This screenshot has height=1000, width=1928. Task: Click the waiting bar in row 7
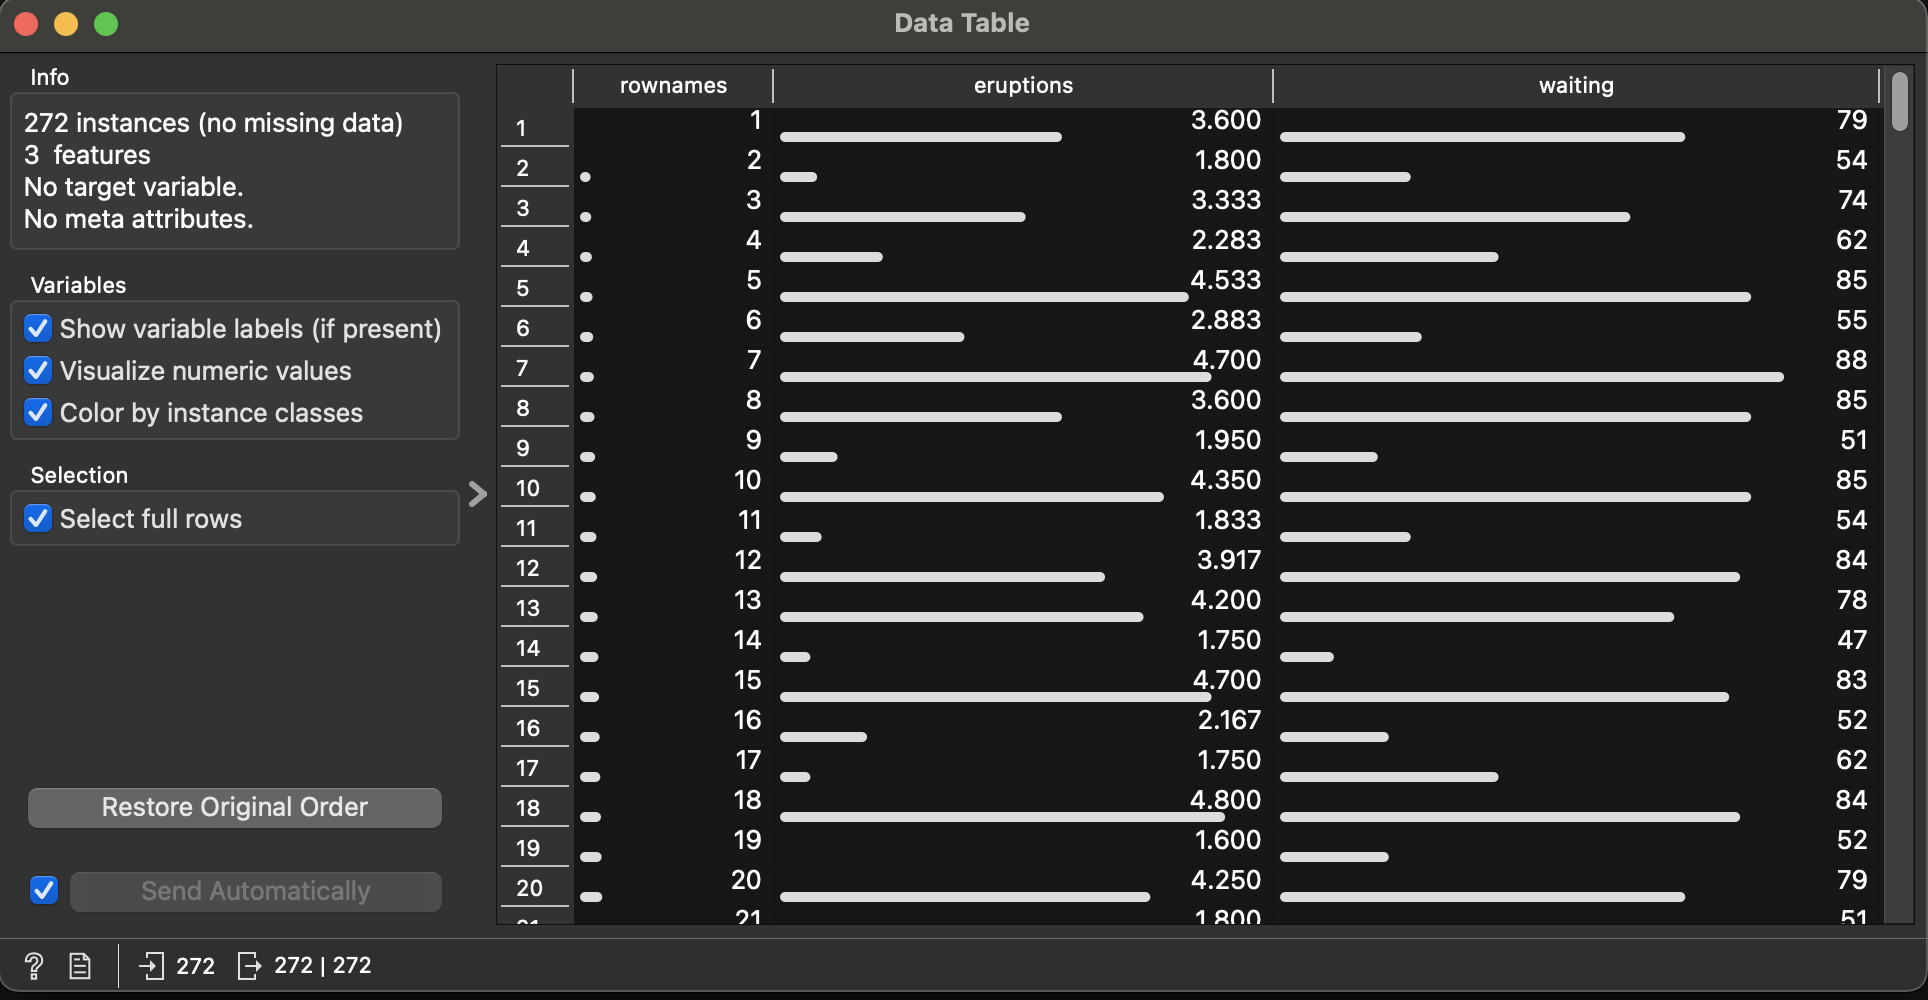tap(1530, 377)
